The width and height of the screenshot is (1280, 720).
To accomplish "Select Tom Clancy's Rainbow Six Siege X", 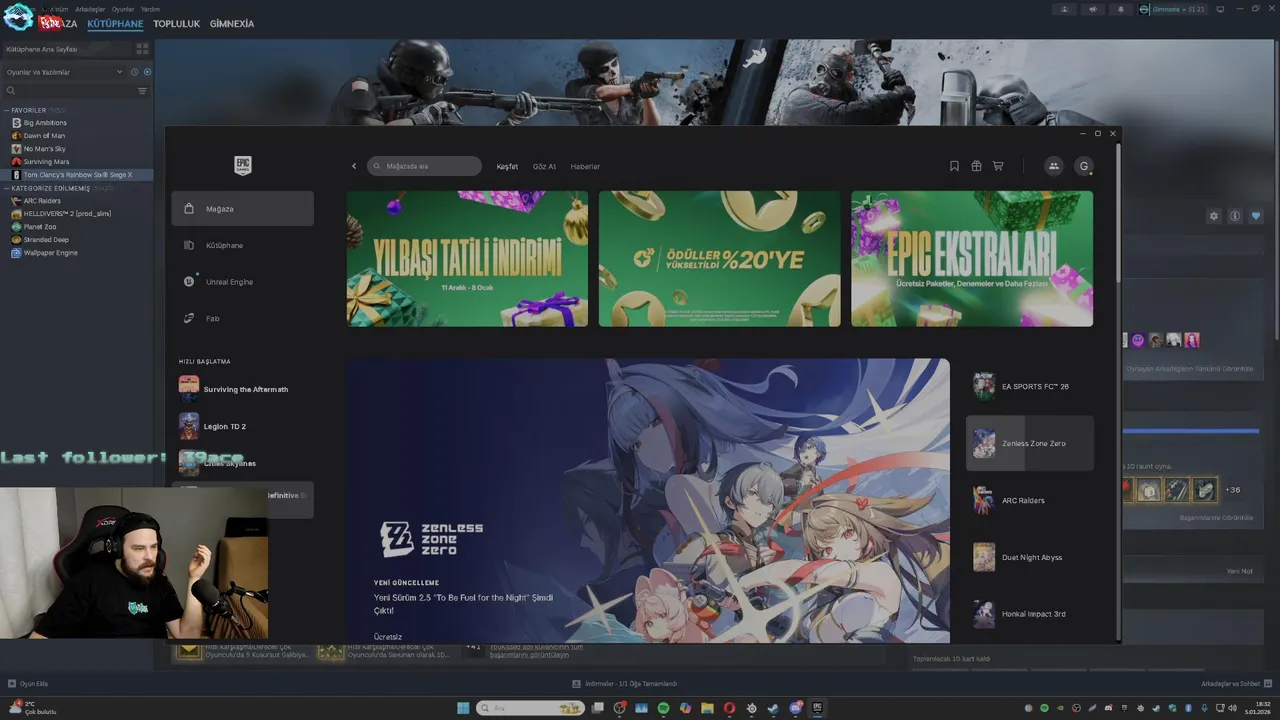I will coord(77,175).
